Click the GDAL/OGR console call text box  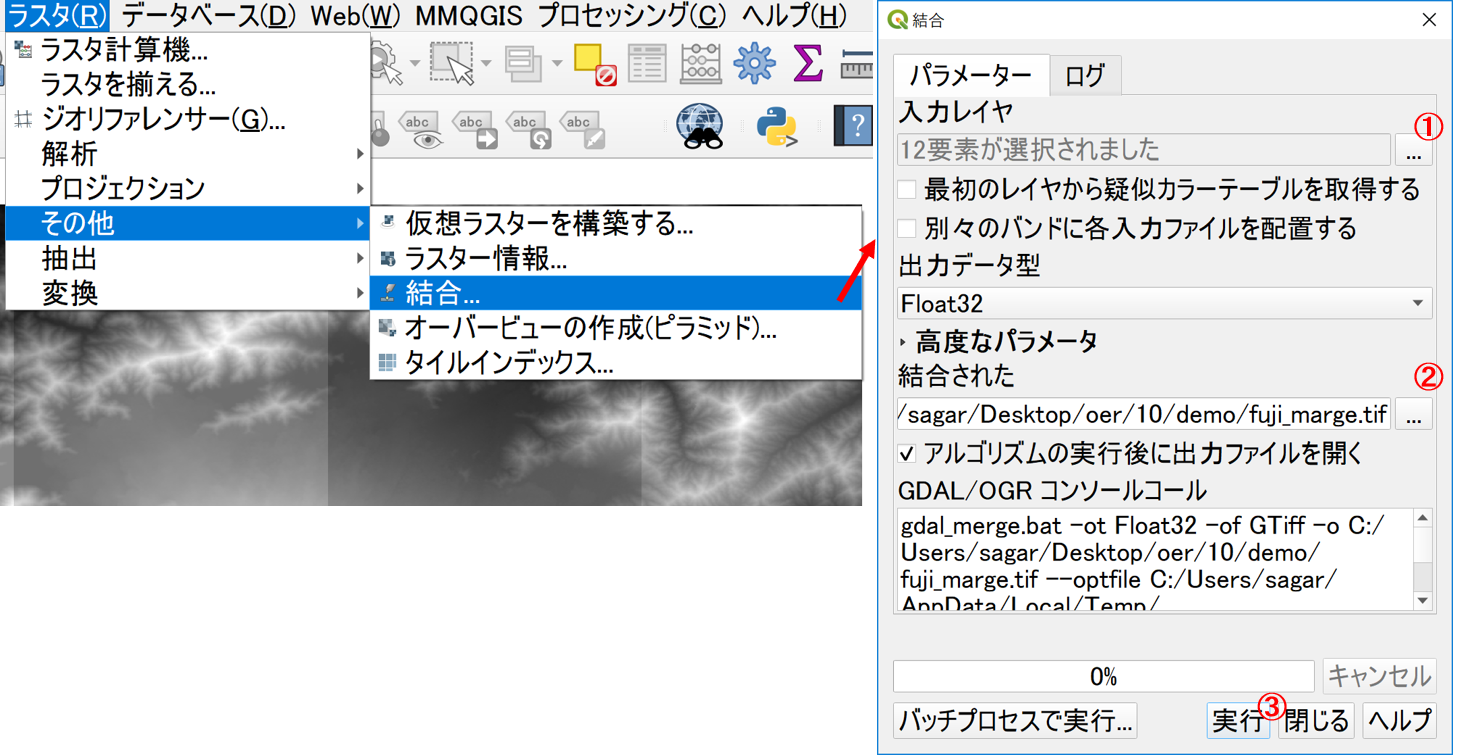coord(1155,559)
